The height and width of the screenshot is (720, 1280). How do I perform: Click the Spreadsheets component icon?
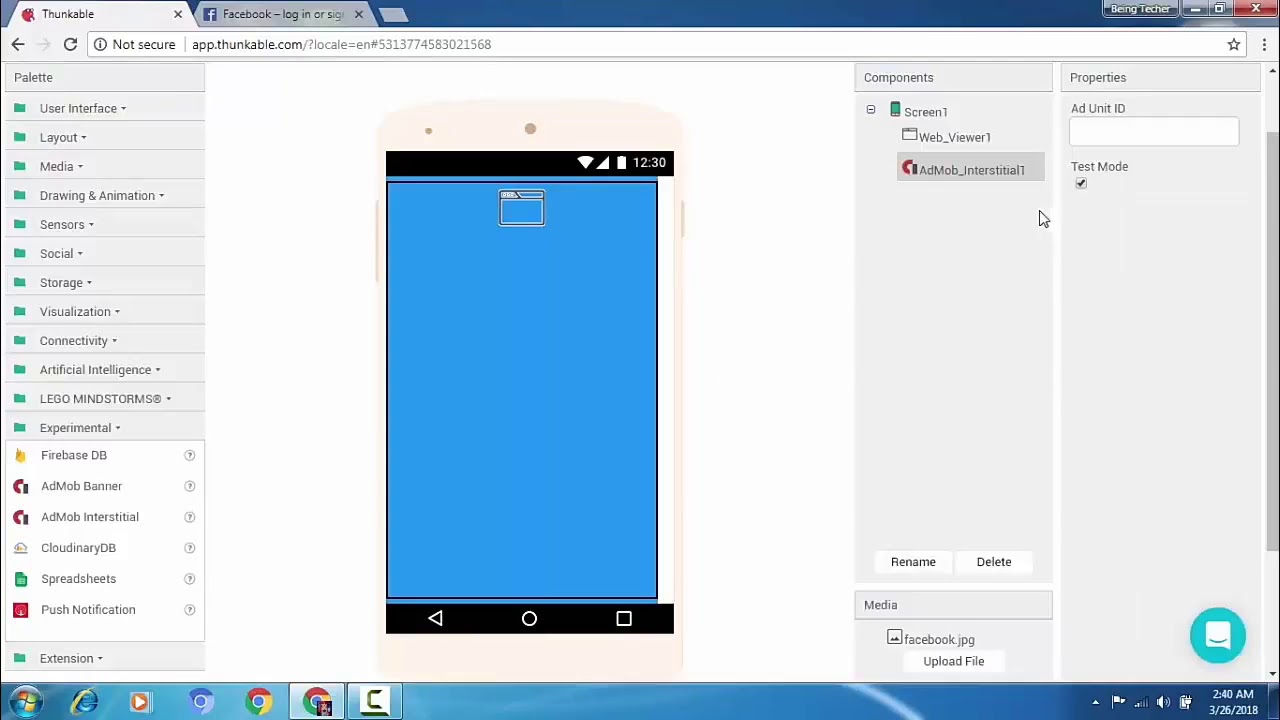20,579
